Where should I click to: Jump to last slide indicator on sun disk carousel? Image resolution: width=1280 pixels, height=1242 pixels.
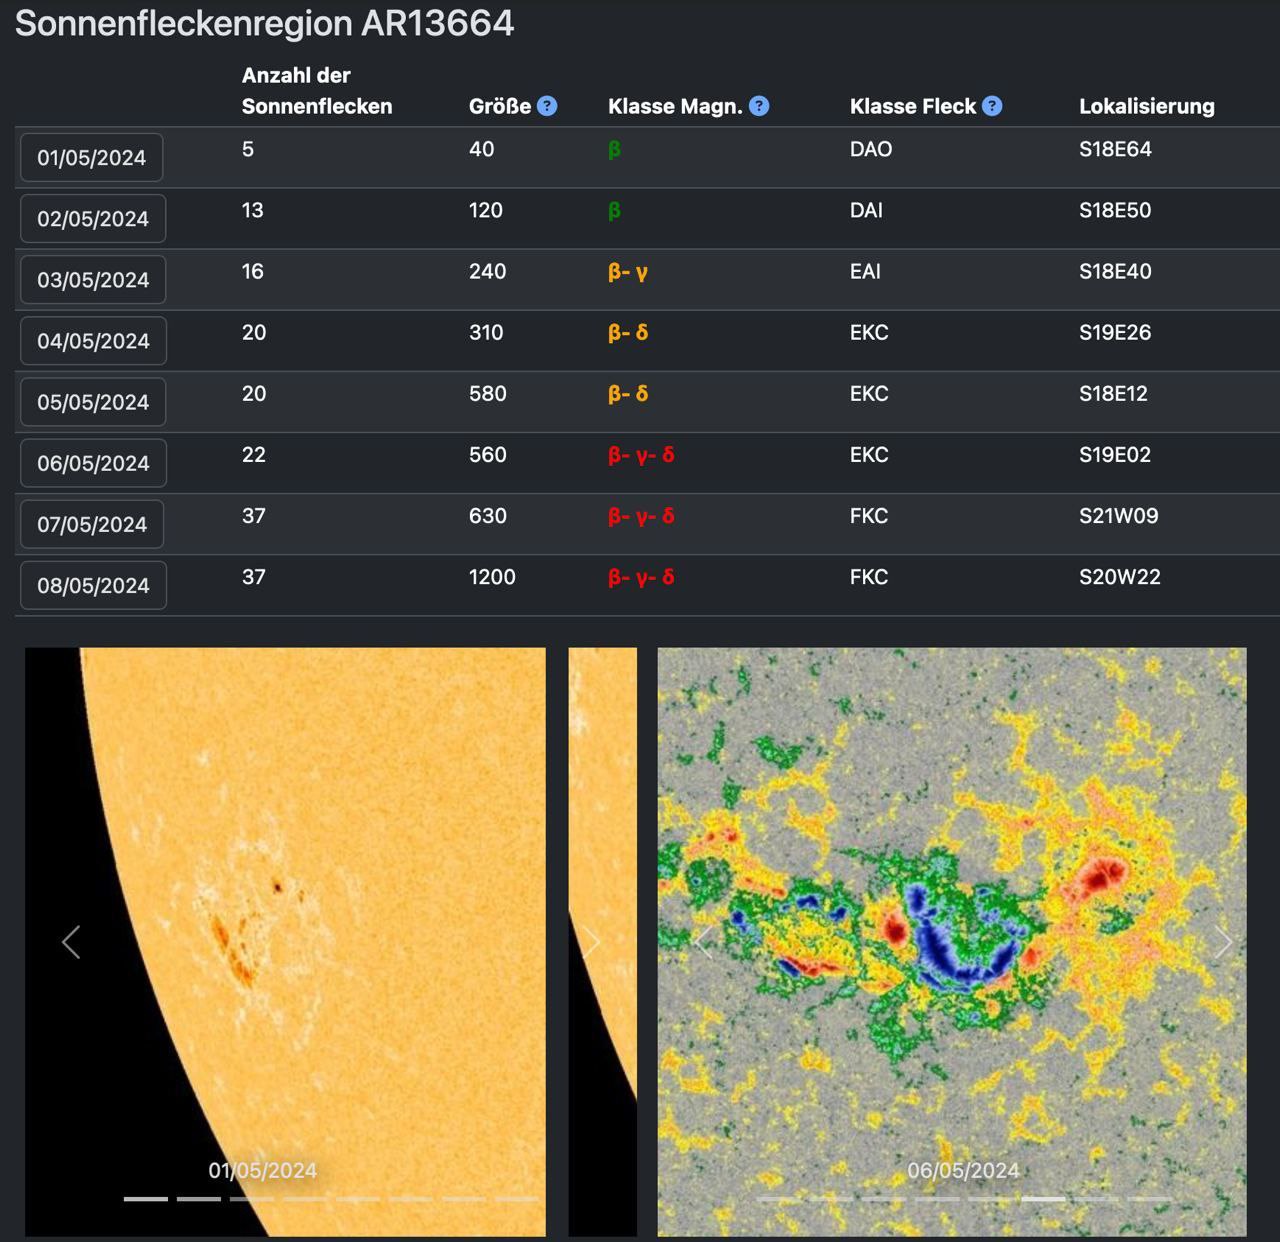[x=517, y=1198]
